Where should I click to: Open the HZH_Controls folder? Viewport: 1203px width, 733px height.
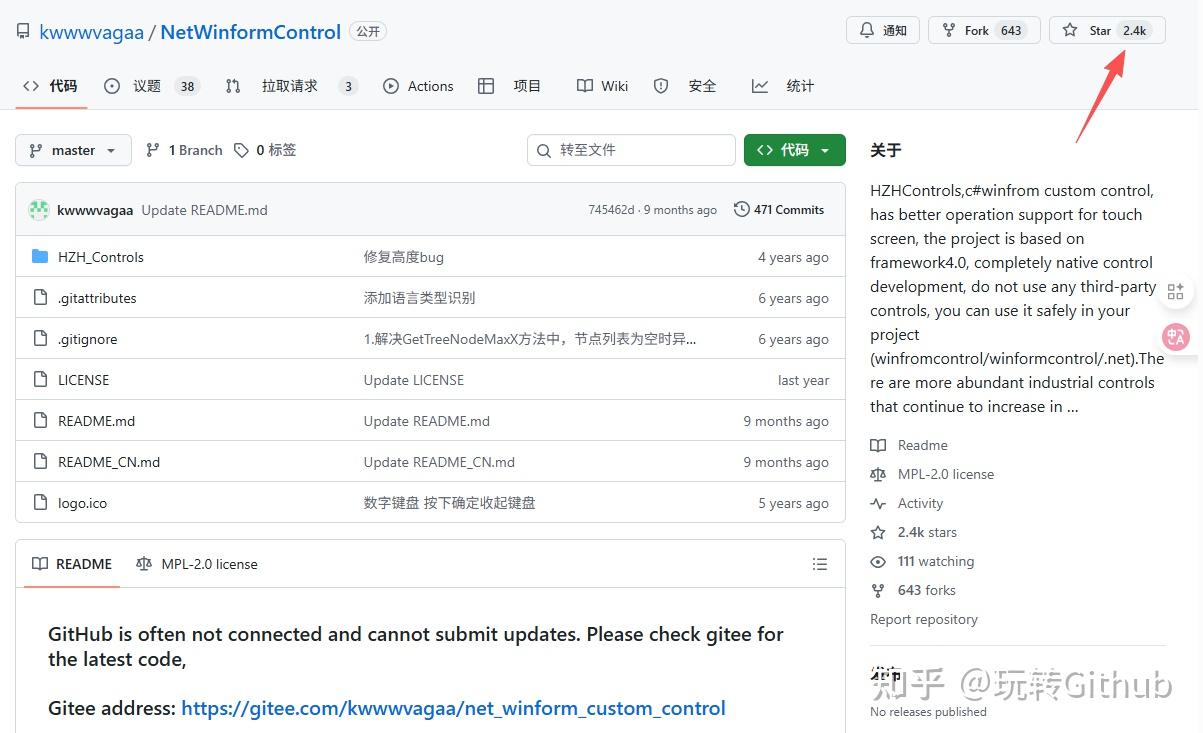101,257
